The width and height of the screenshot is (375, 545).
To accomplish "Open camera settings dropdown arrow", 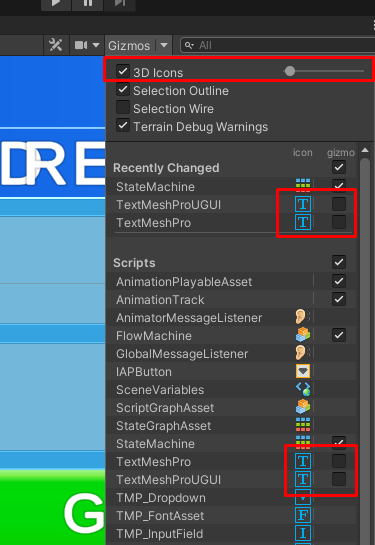I will click(96, 45).
